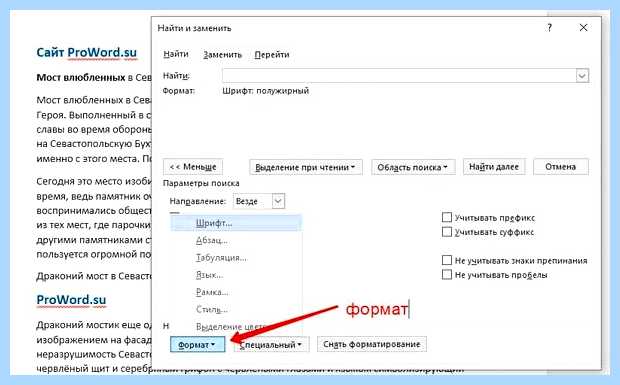620x385 pixels.
Task: Switch to the Найти tab
Action: 176,54
